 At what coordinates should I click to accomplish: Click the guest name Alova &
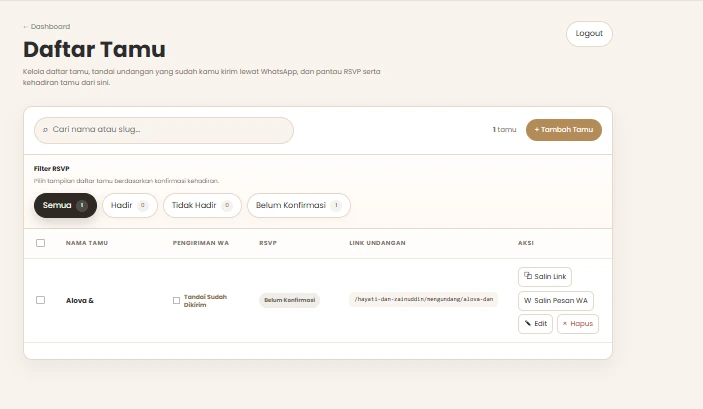80,300
